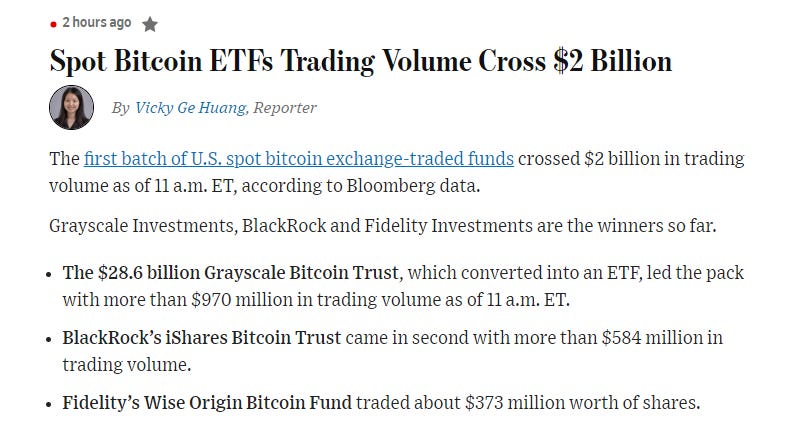Click the bold Fidelity's Wise Origin Bitcoin Fund text
Viewport: 795px width, 440px height.
pyautogui.click(x=207, y=403)
